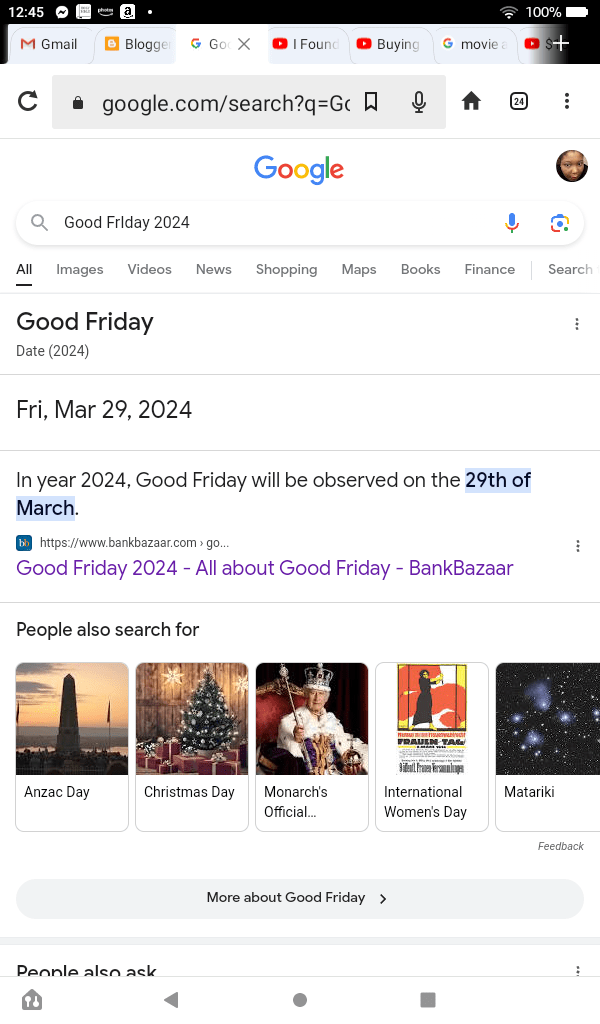Open options menu for BankBazaar result
The height and width of the screenshot is (1024, 600).
(x=577, y=546)
